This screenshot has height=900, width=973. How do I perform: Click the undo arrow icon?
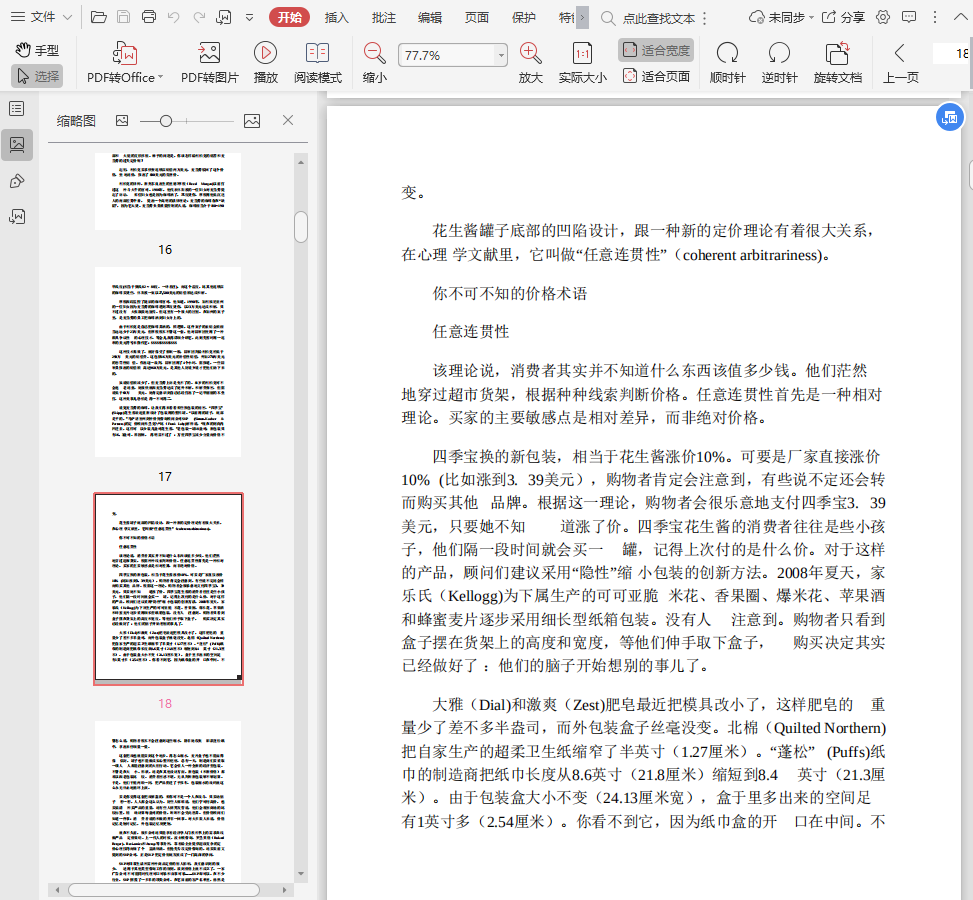(x=174, y=17)
